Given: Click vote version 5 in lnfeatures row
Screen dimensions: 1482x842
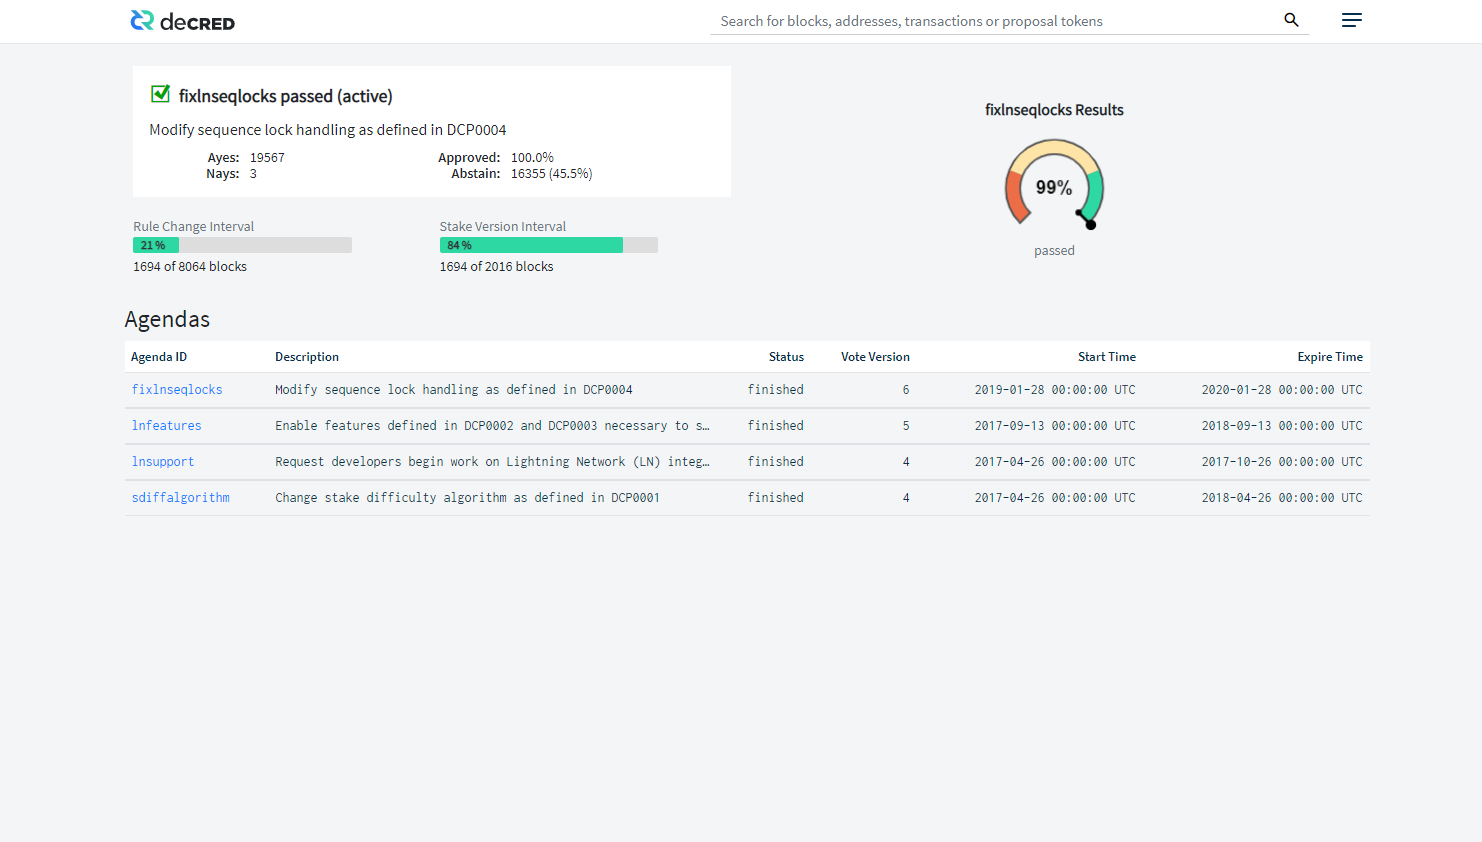Looking at the screenshot, I should point(906,426).
